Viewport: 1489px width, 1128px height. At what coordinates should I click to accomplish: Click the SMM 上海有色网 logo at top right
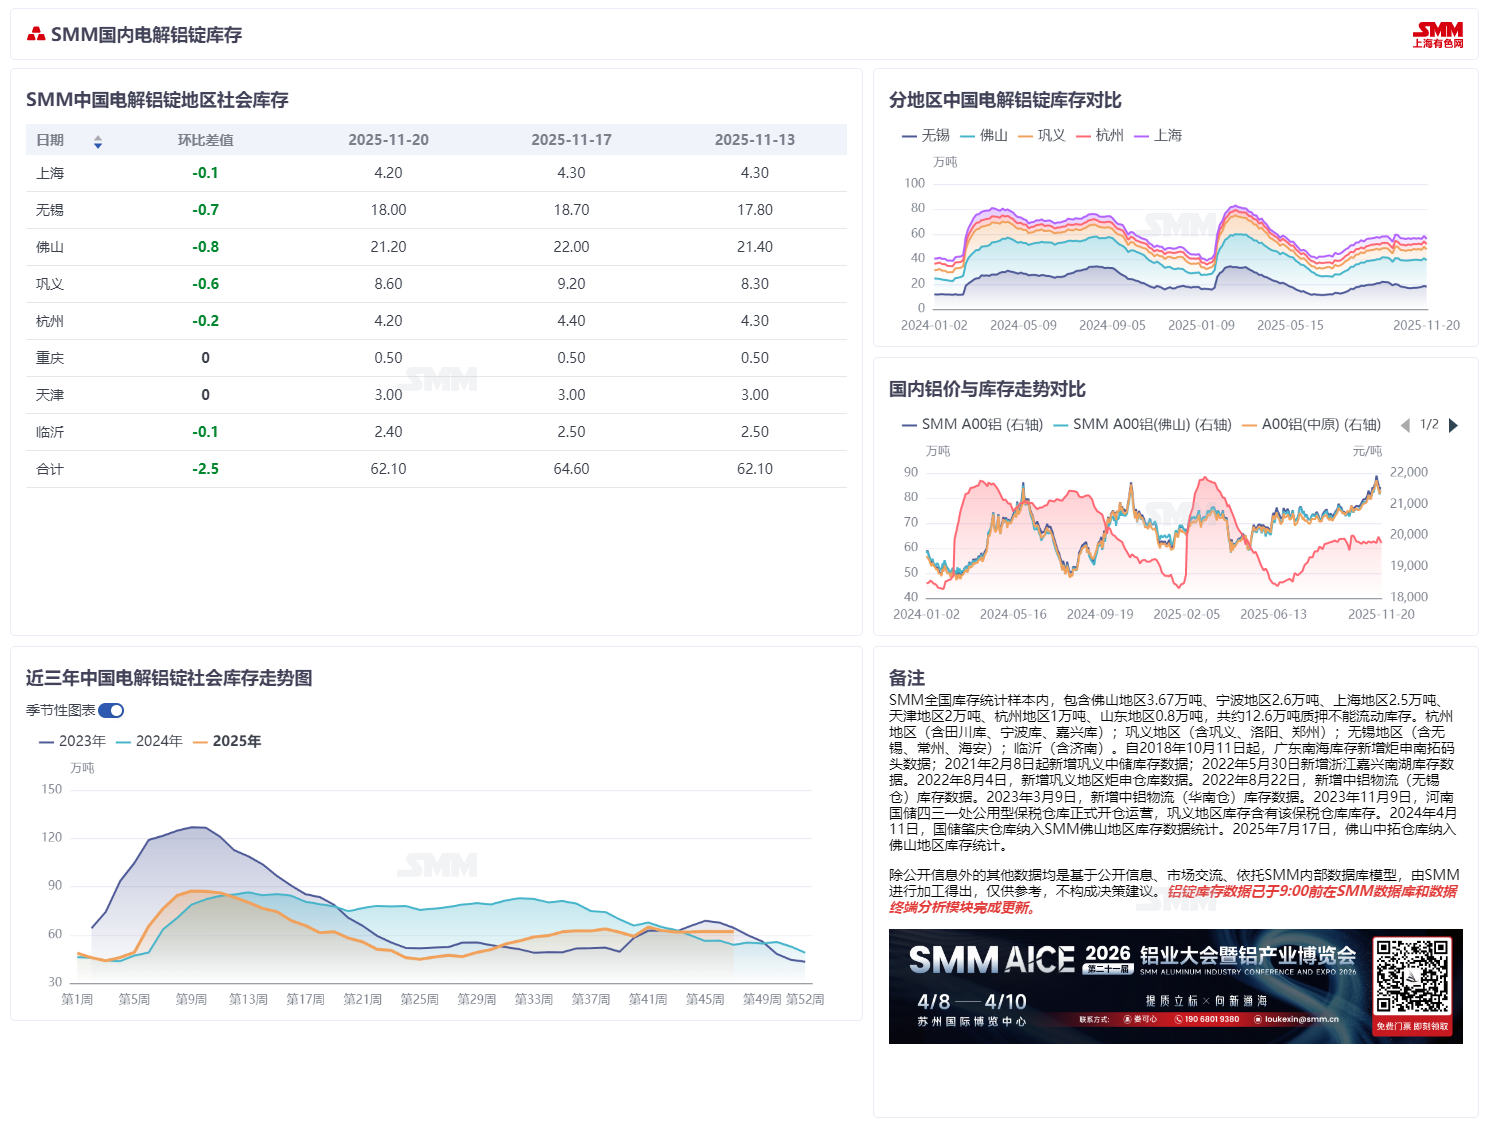point(1438,33)
